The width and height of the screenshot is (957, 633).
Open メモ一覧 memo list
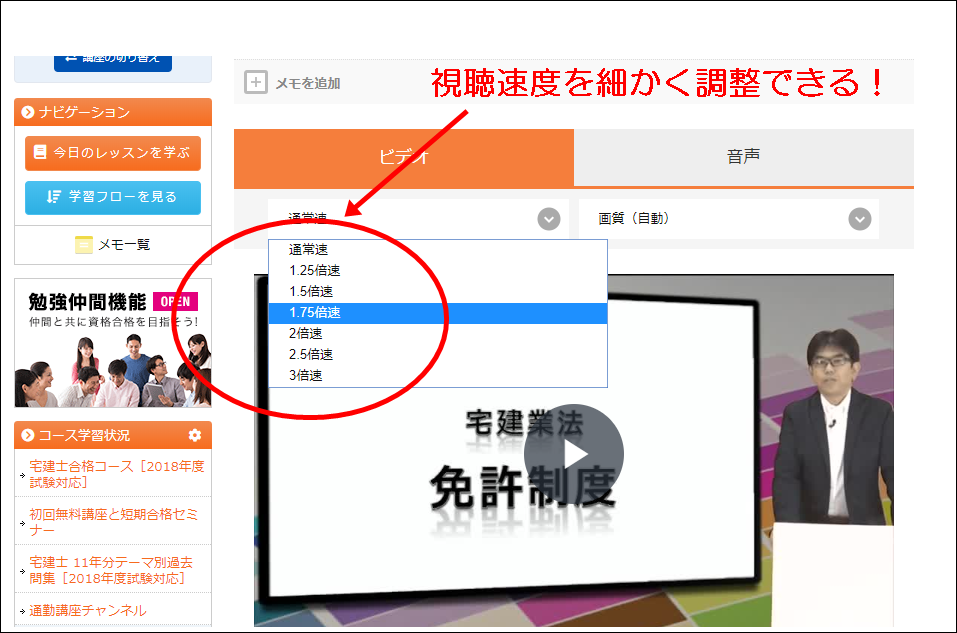pos(113,245)
